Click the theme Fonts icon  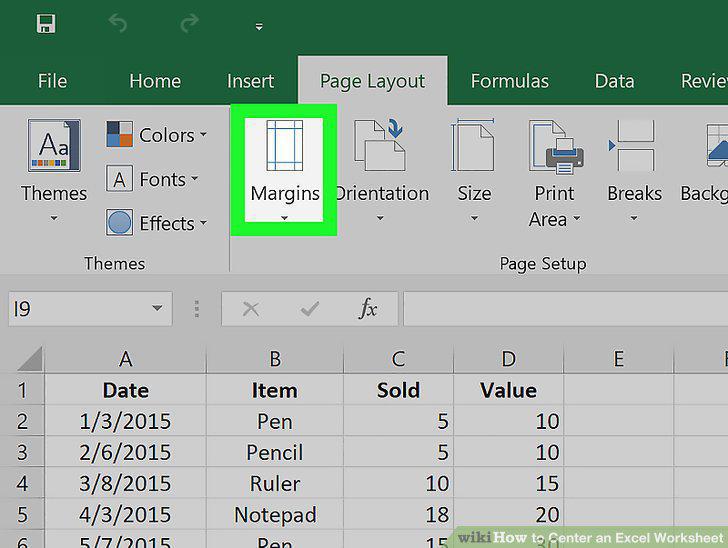119,178
